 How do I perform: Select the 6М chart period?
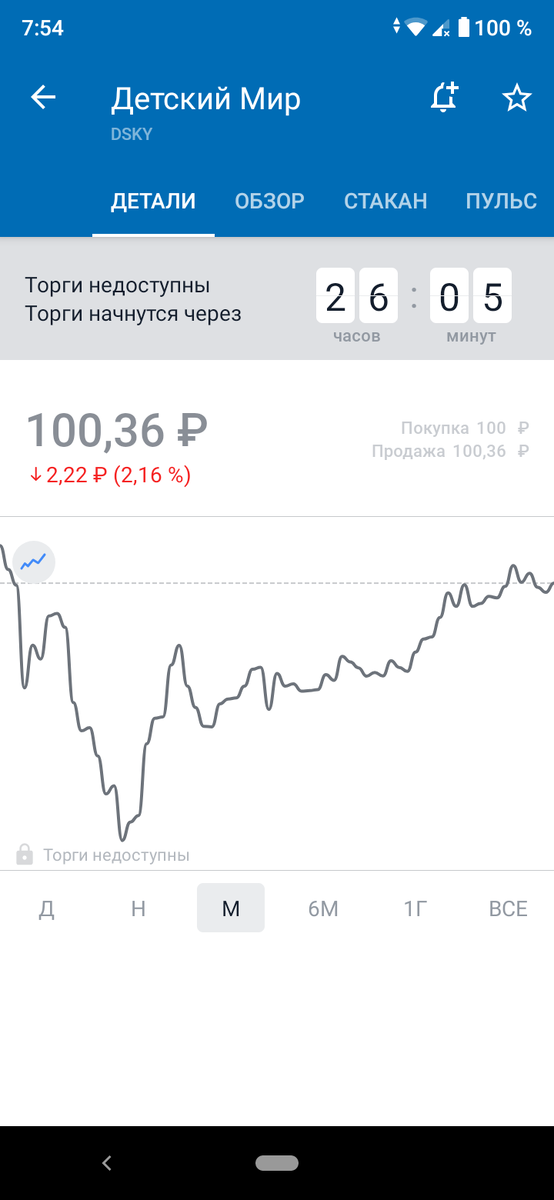point(323,909)
